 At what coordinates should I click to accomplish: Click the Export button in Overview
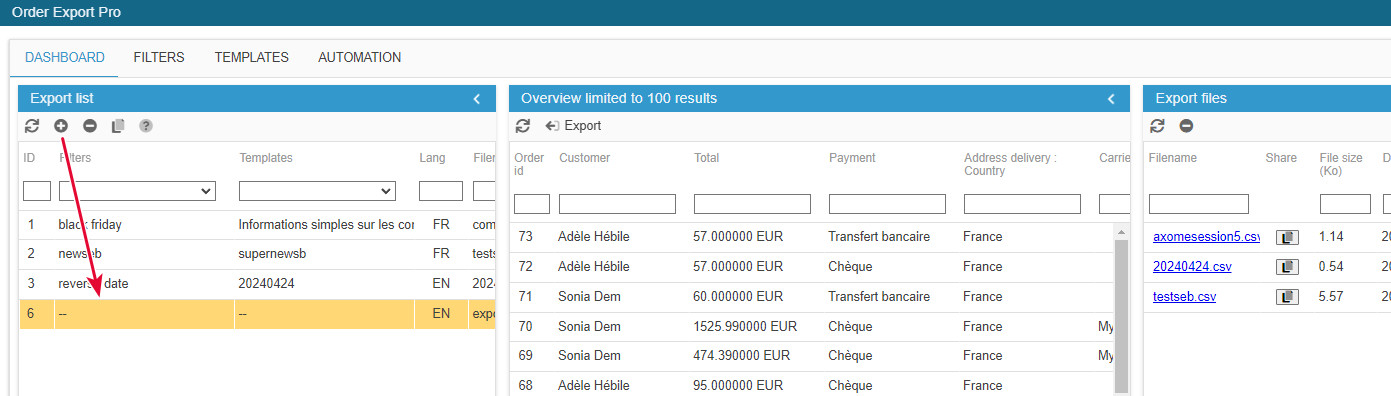pyautogui.click(x=573, y=126)
